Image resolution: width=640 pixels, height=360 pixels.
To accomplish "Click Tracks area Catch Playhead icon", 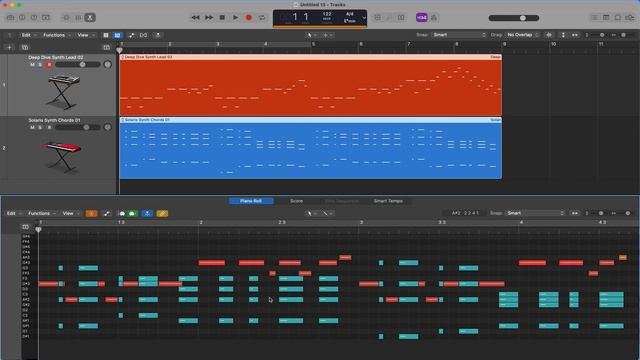I will pyautogui.click(x=158, y=35).
